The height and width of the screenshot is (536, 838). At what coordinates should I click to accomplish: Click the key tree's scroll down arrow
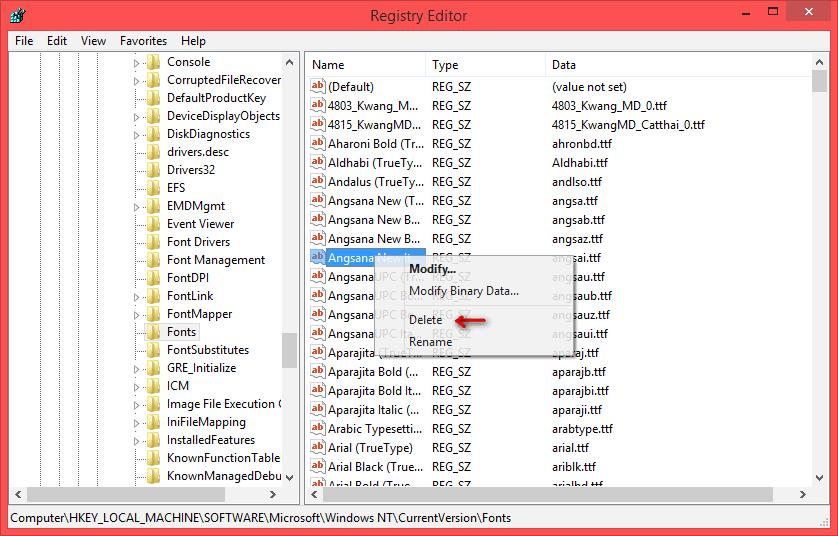[x=289, y=477]
